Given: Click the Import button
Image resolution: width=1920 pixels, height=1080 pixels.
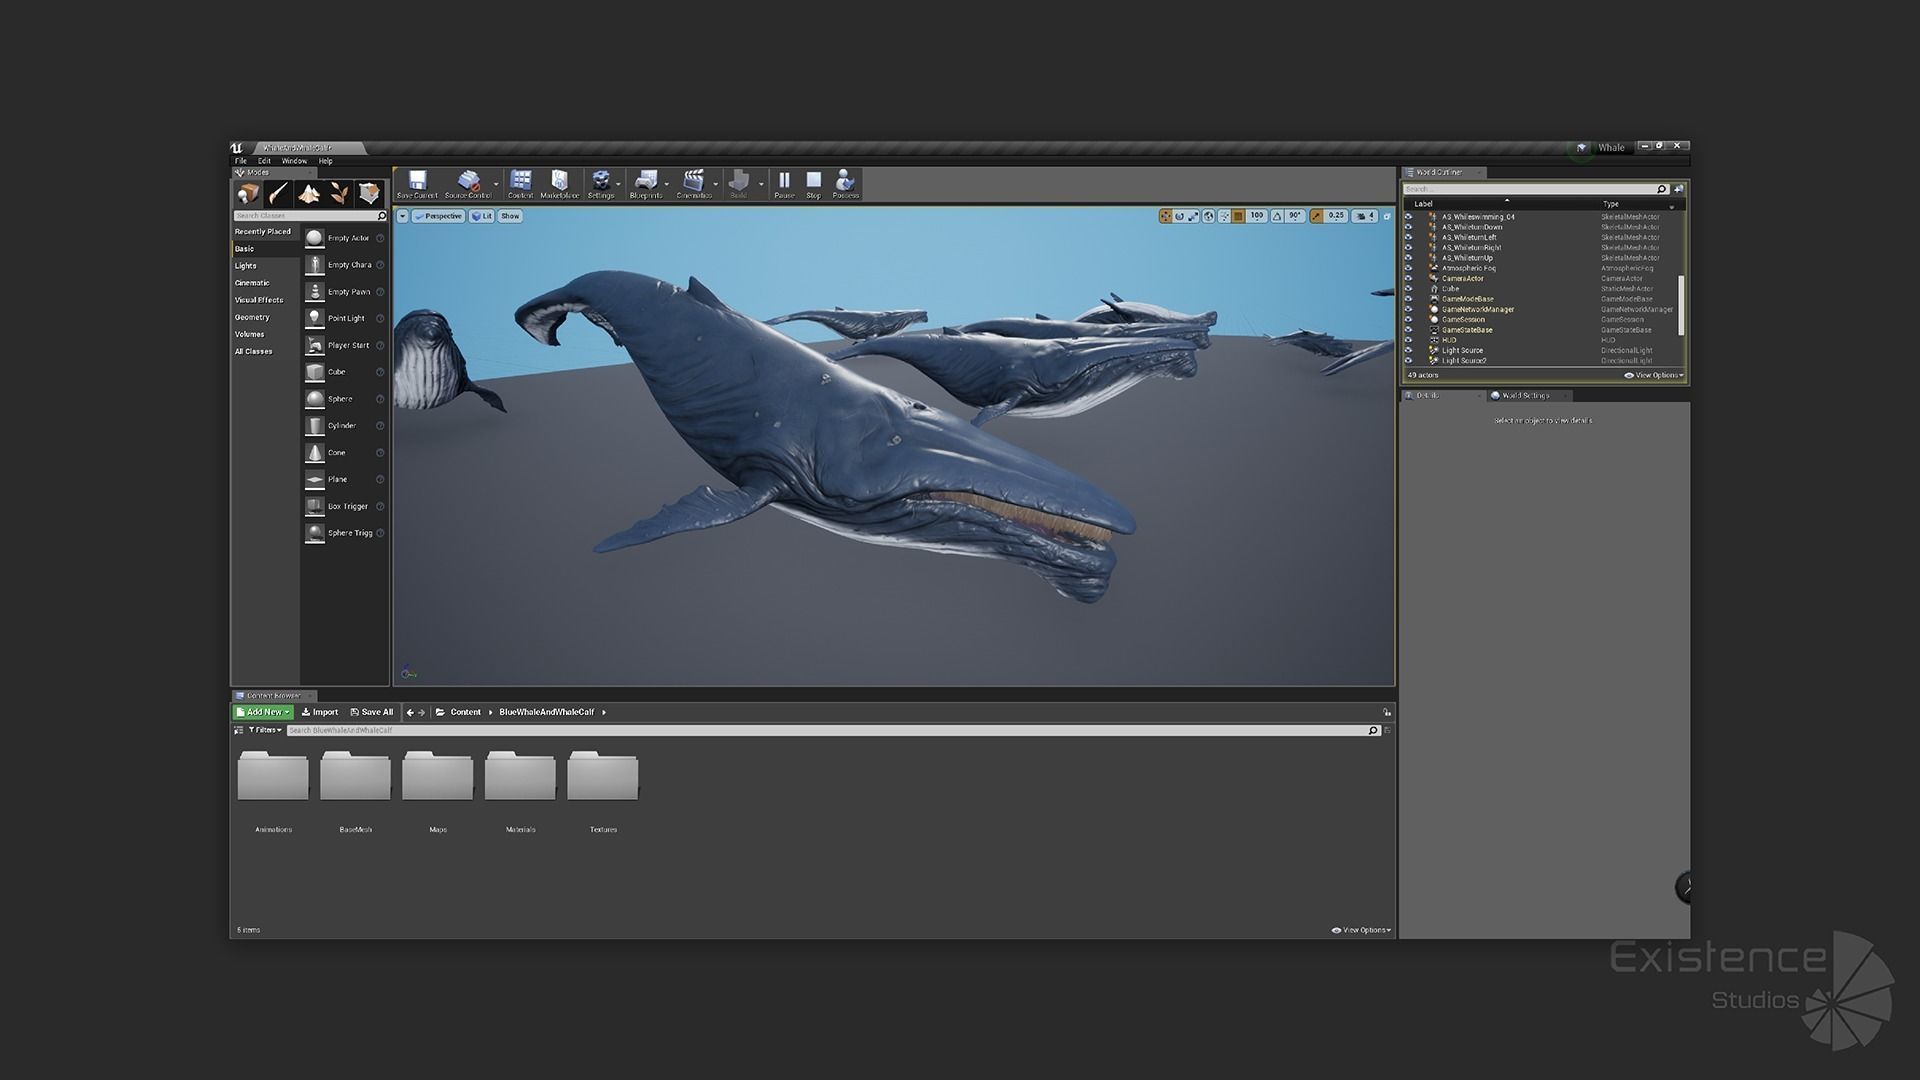Looking at the screenshot, I should [320, 712].
